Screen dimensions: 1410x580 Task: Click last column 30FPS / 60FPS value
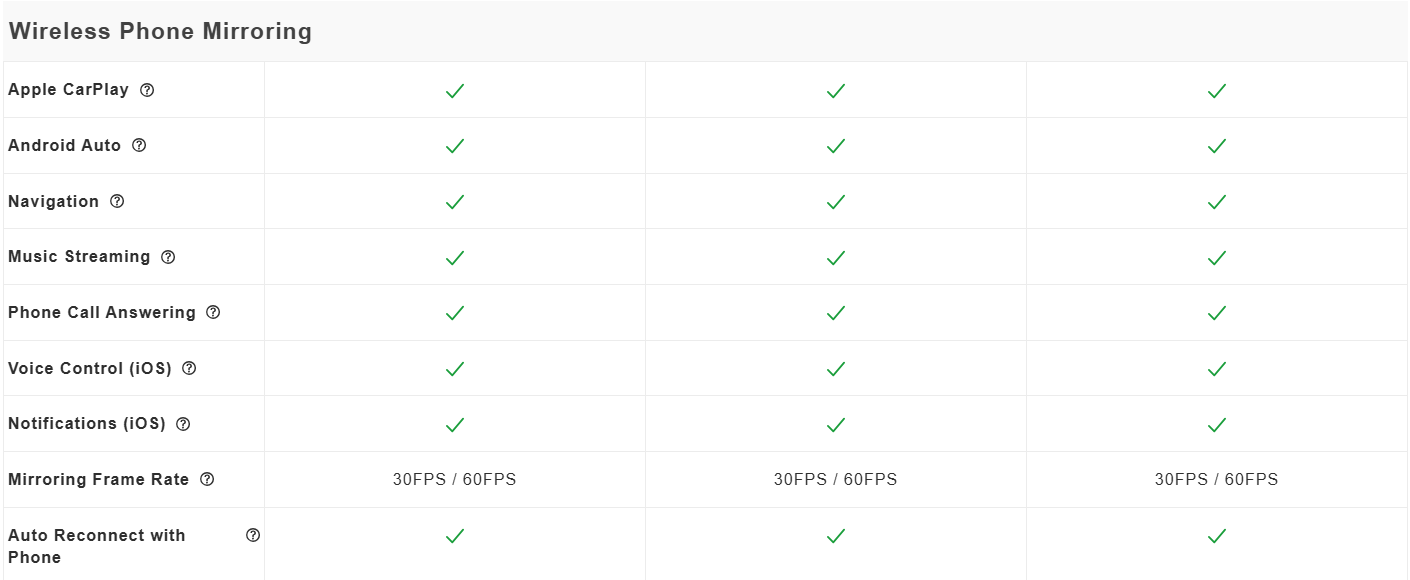click(1217, 480)
